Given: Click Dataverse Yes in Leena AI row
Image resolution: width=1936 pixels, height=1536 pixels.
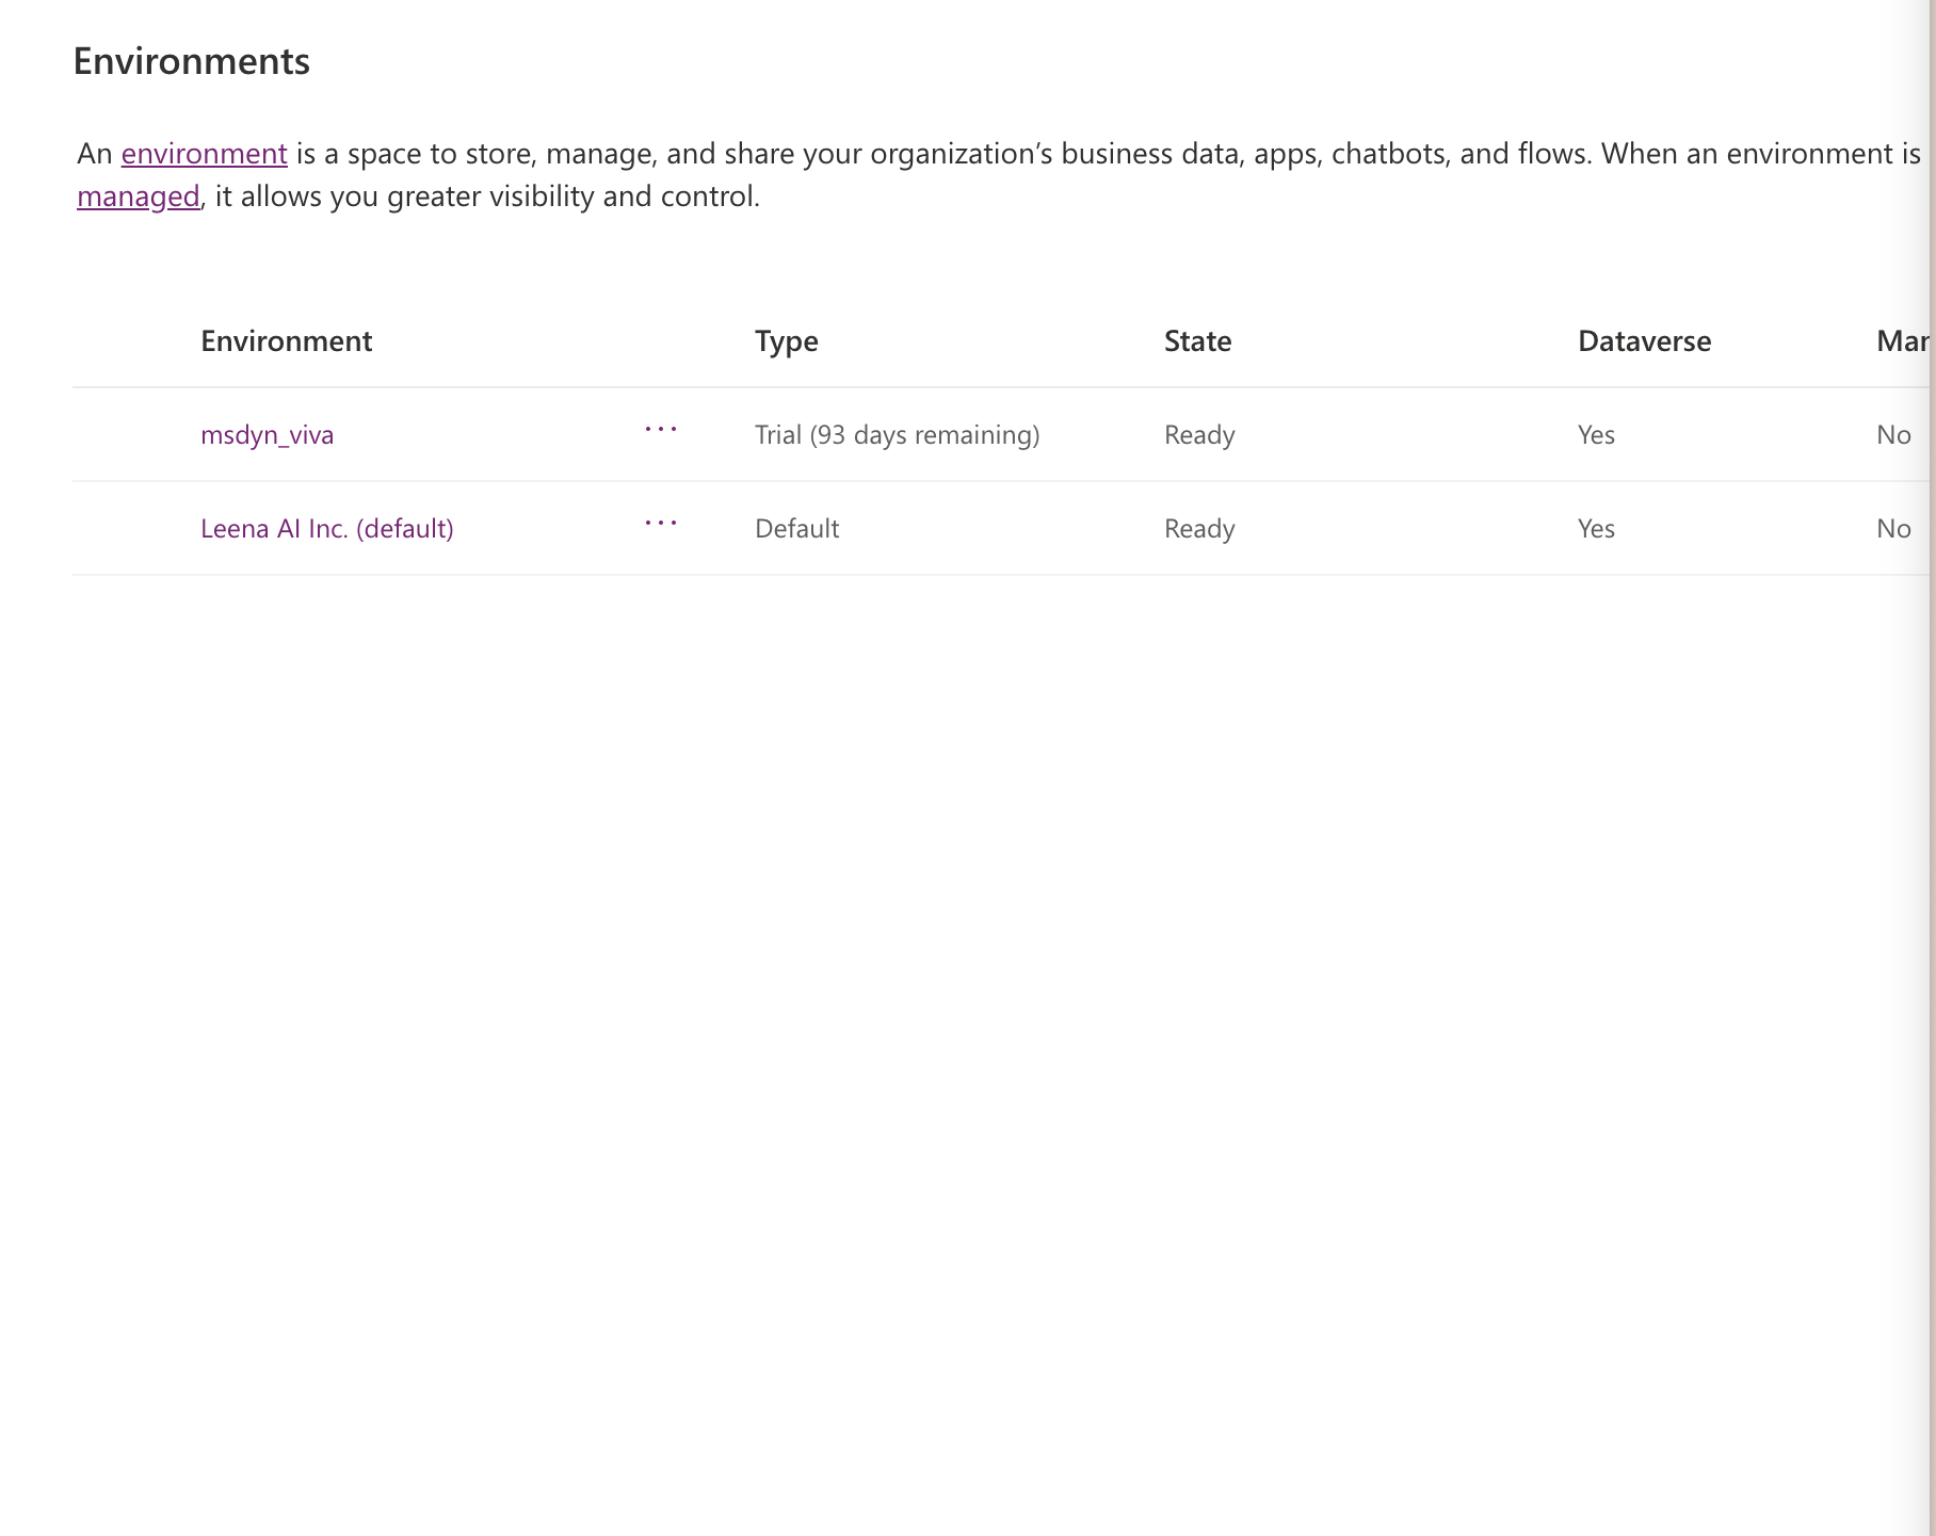Looking at the screenshot, I should point(1596,528).
